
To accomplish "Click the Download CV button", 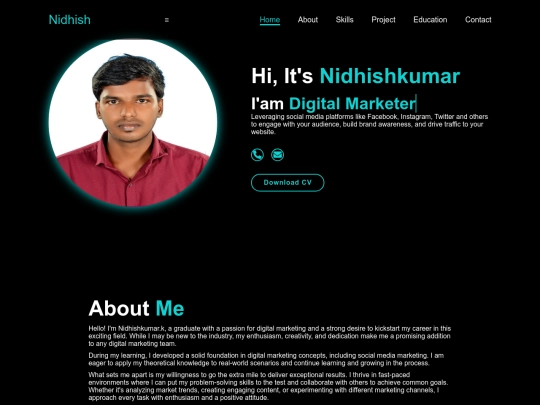I will pos(288,183).
